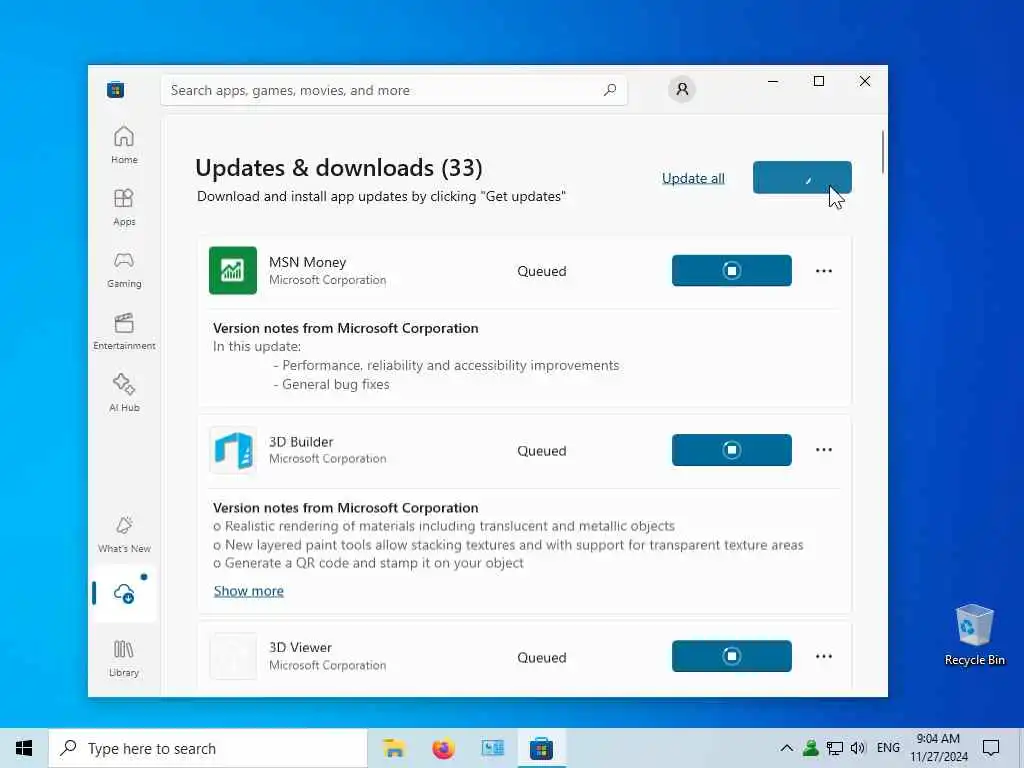The height and width of the screenshot is (768, 1024).
Task: Open the Entertainment section in sidebar
Action: point(124,331)
